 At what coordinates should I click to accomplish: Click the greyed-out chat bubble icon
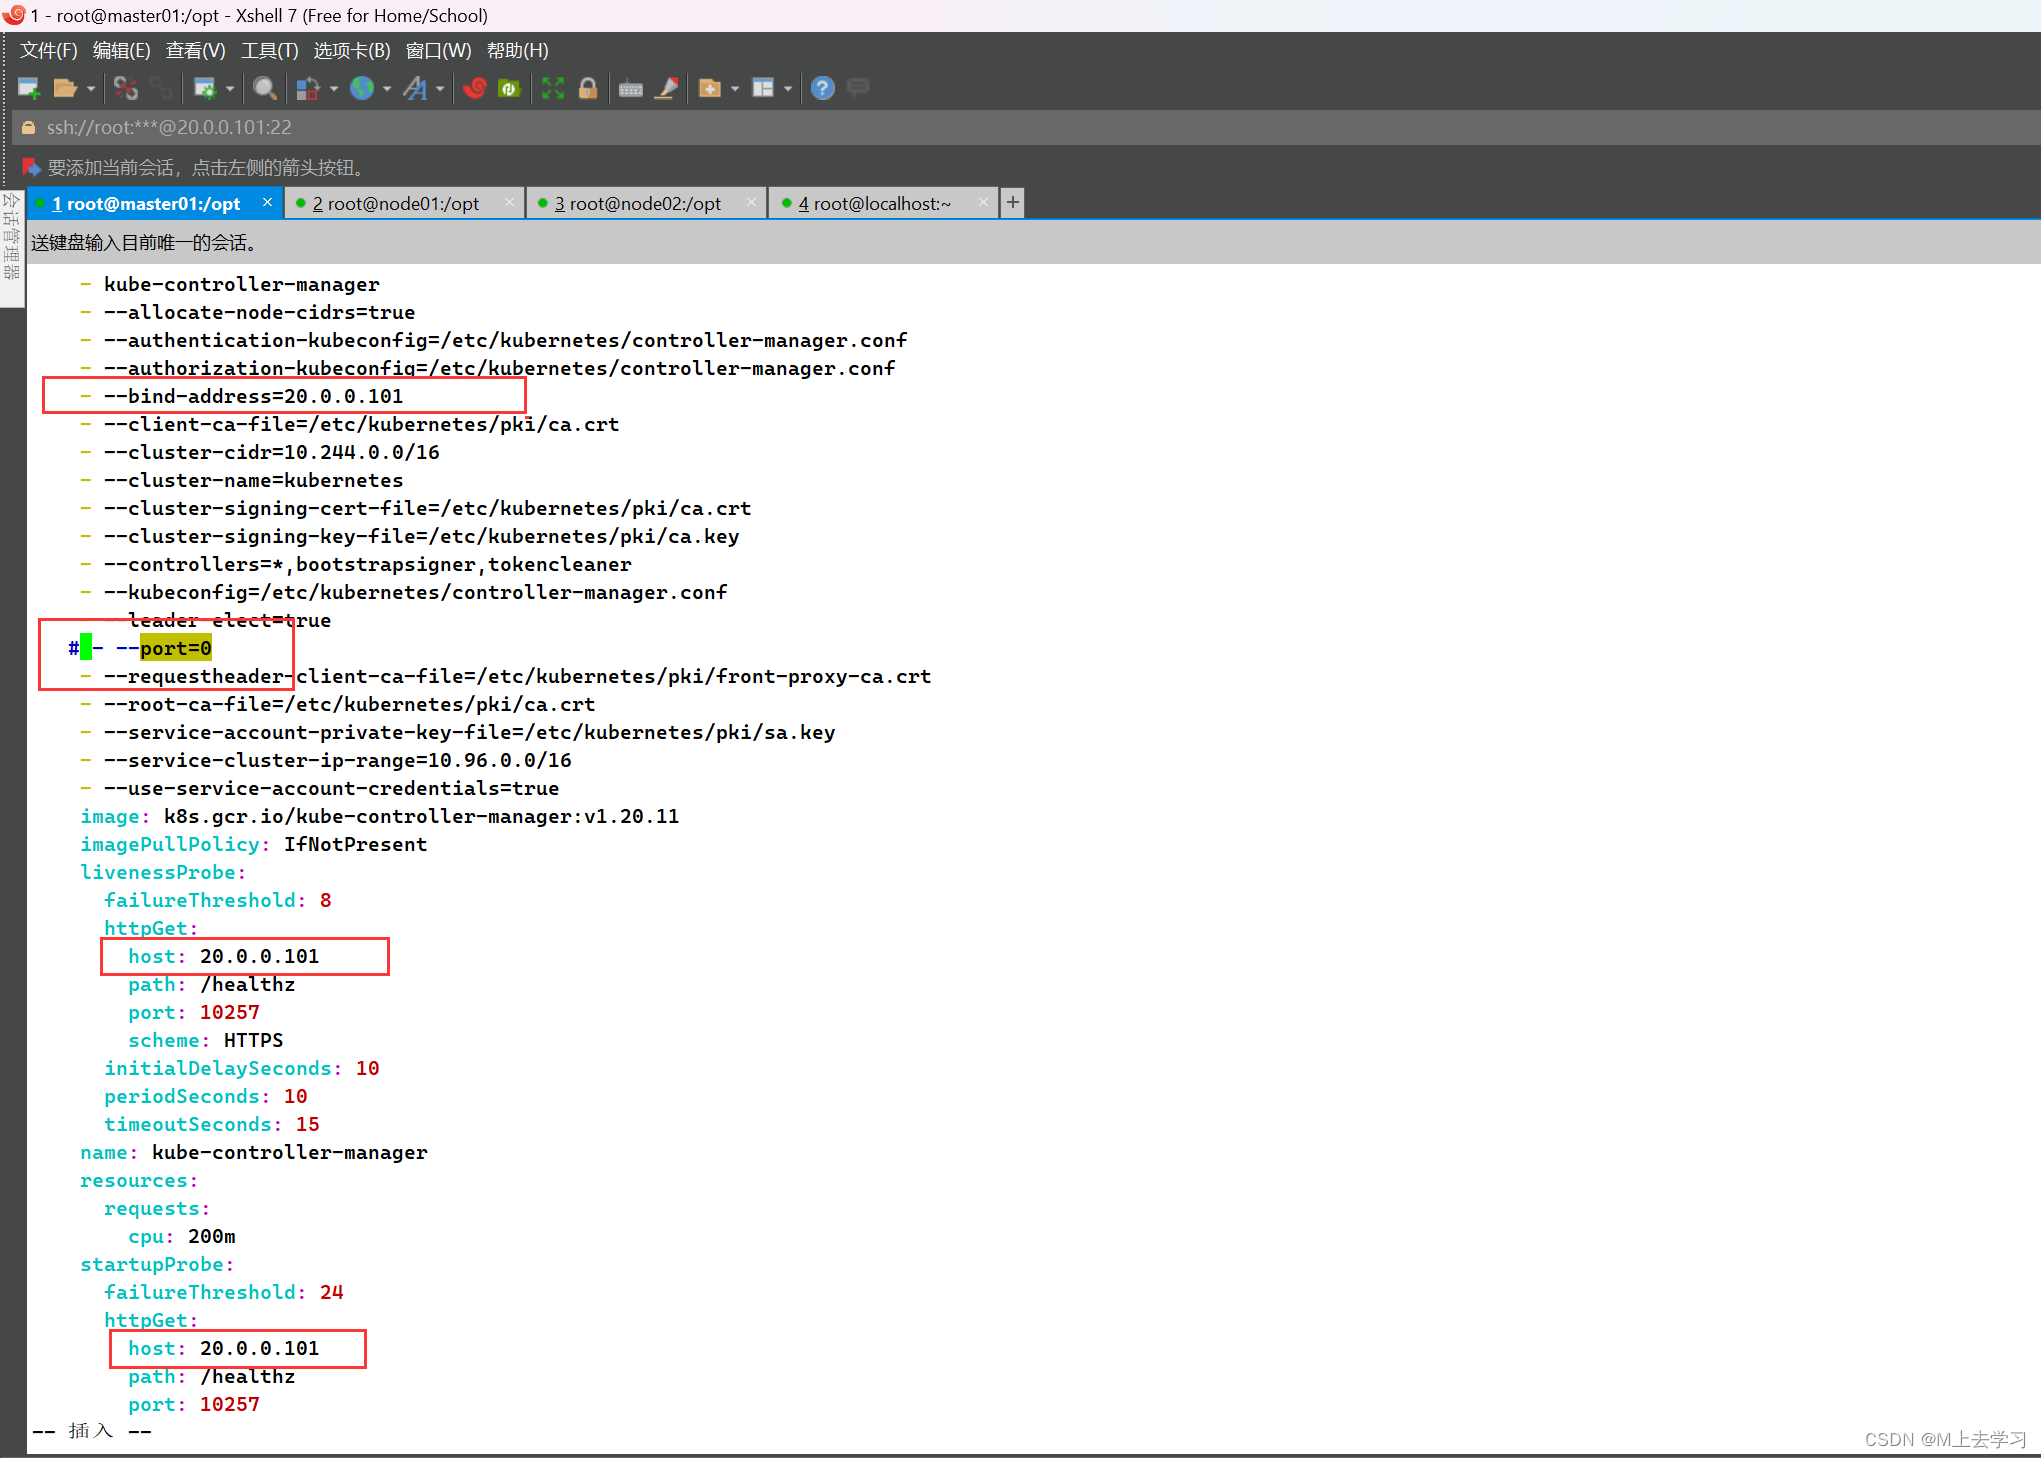pos(858,88)
